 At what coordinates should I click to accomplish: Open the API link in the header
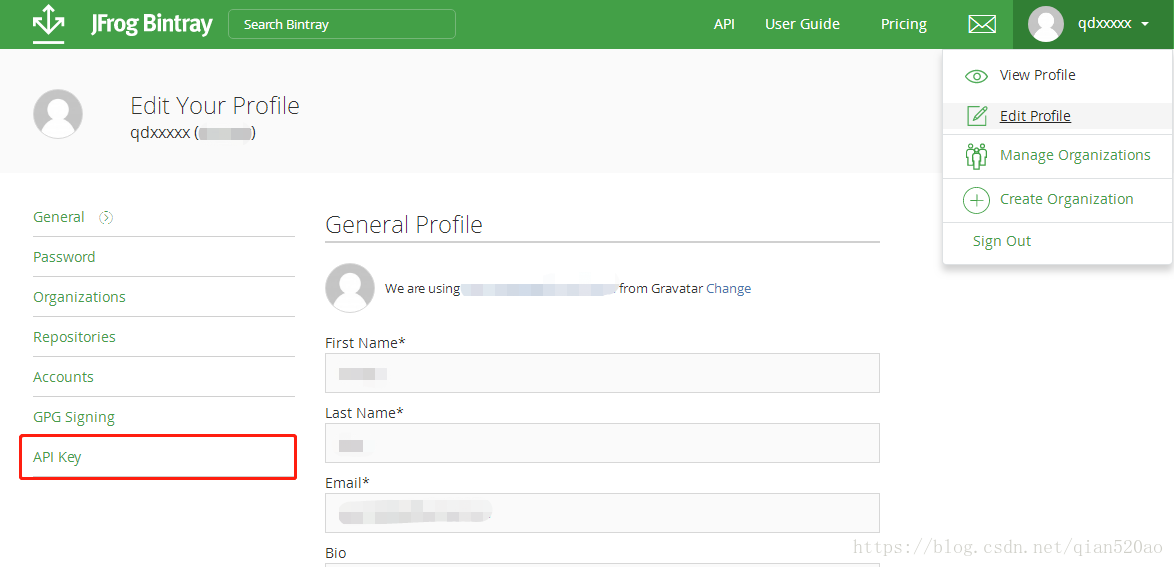click(724, 25)
